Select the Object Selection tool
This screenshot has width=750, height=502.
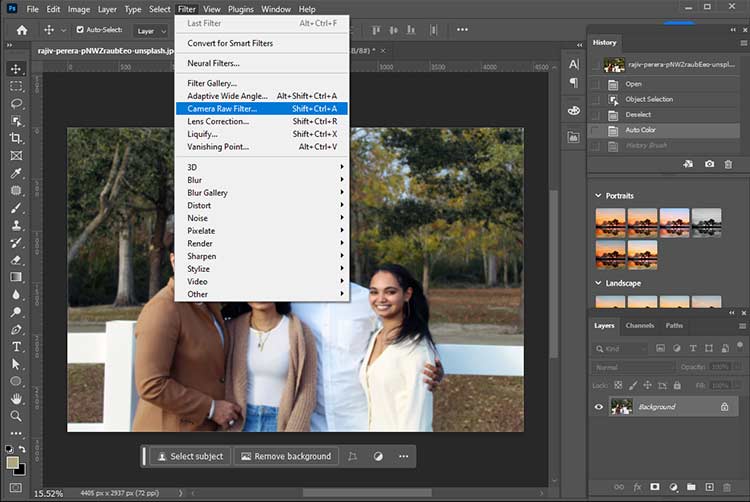16,121
